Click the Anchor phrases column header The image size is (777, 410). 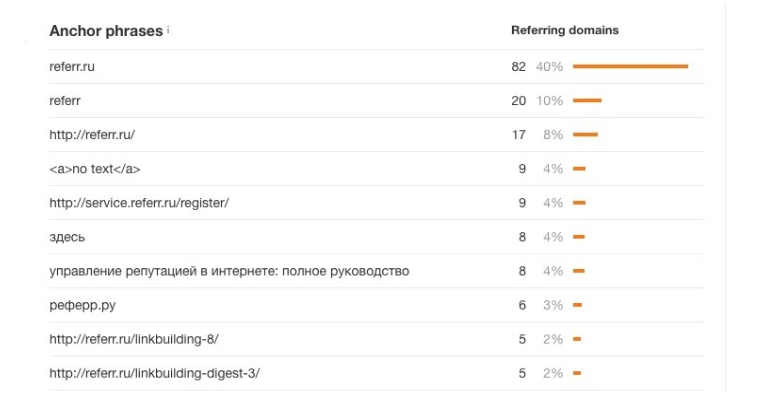tap(105, 31)
